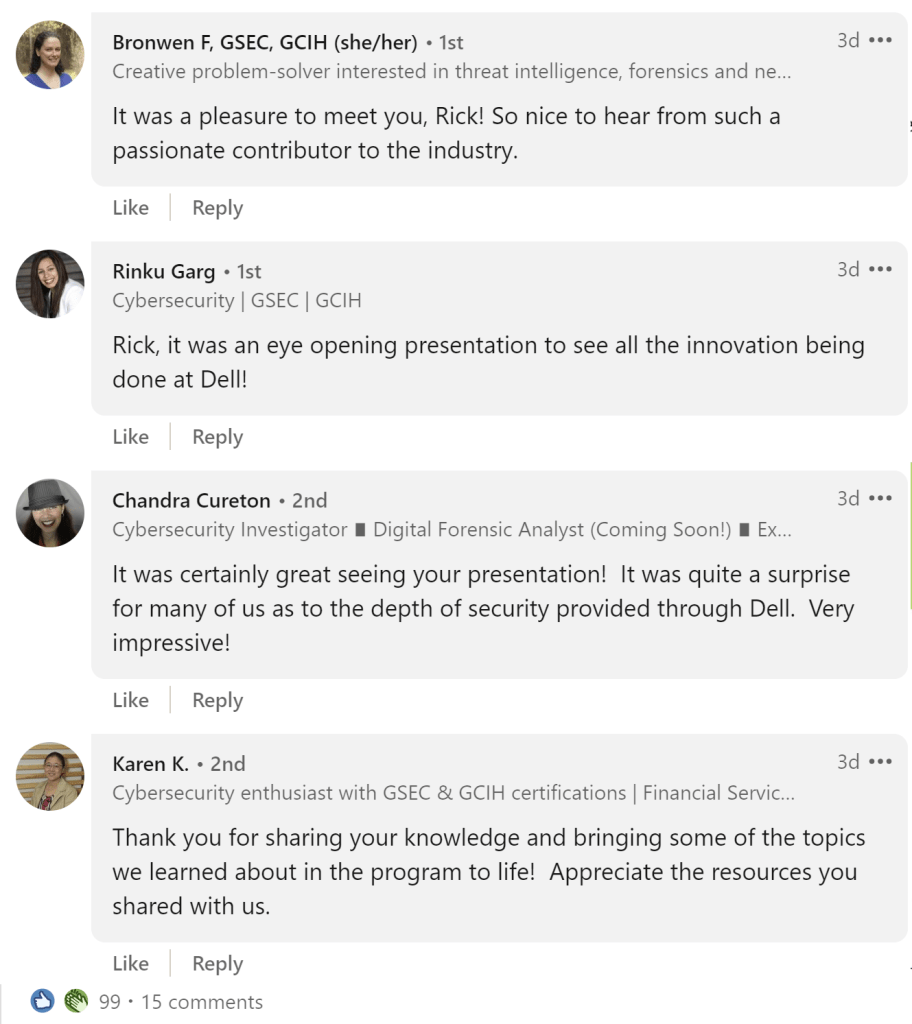
Task: Click the green celebrate reaction icon
Action: (76, 1001)
